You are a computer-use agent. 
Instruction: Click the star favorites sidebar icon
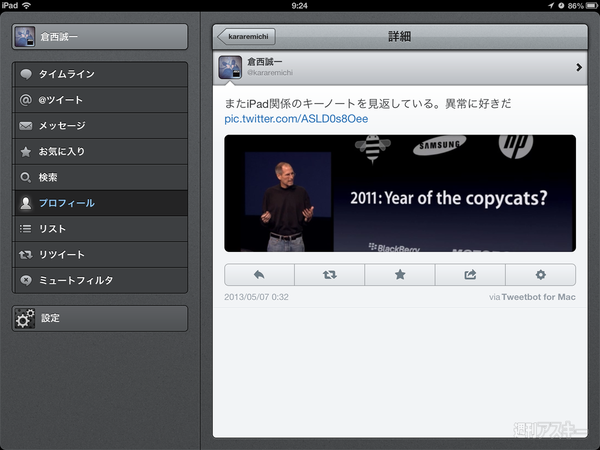(x=26, y=152)
